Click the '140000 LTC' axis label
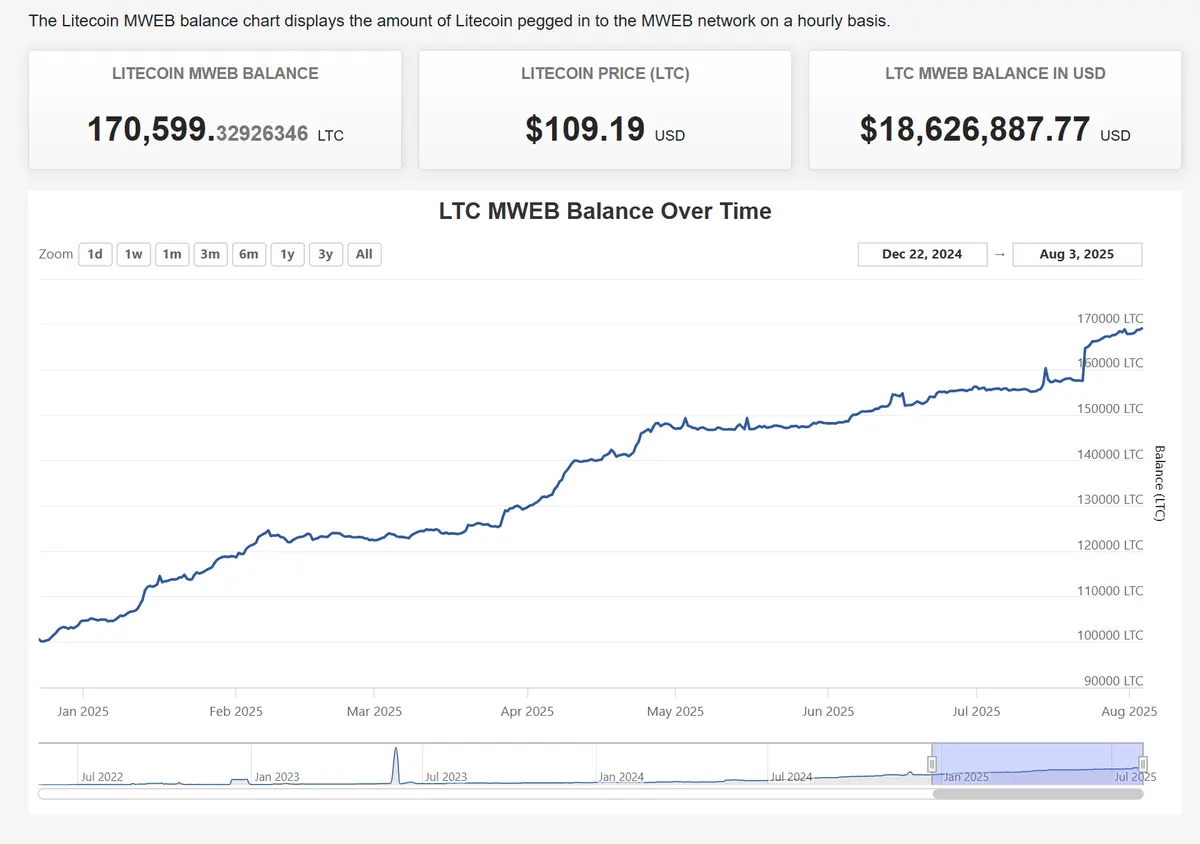 point(1110,454)
